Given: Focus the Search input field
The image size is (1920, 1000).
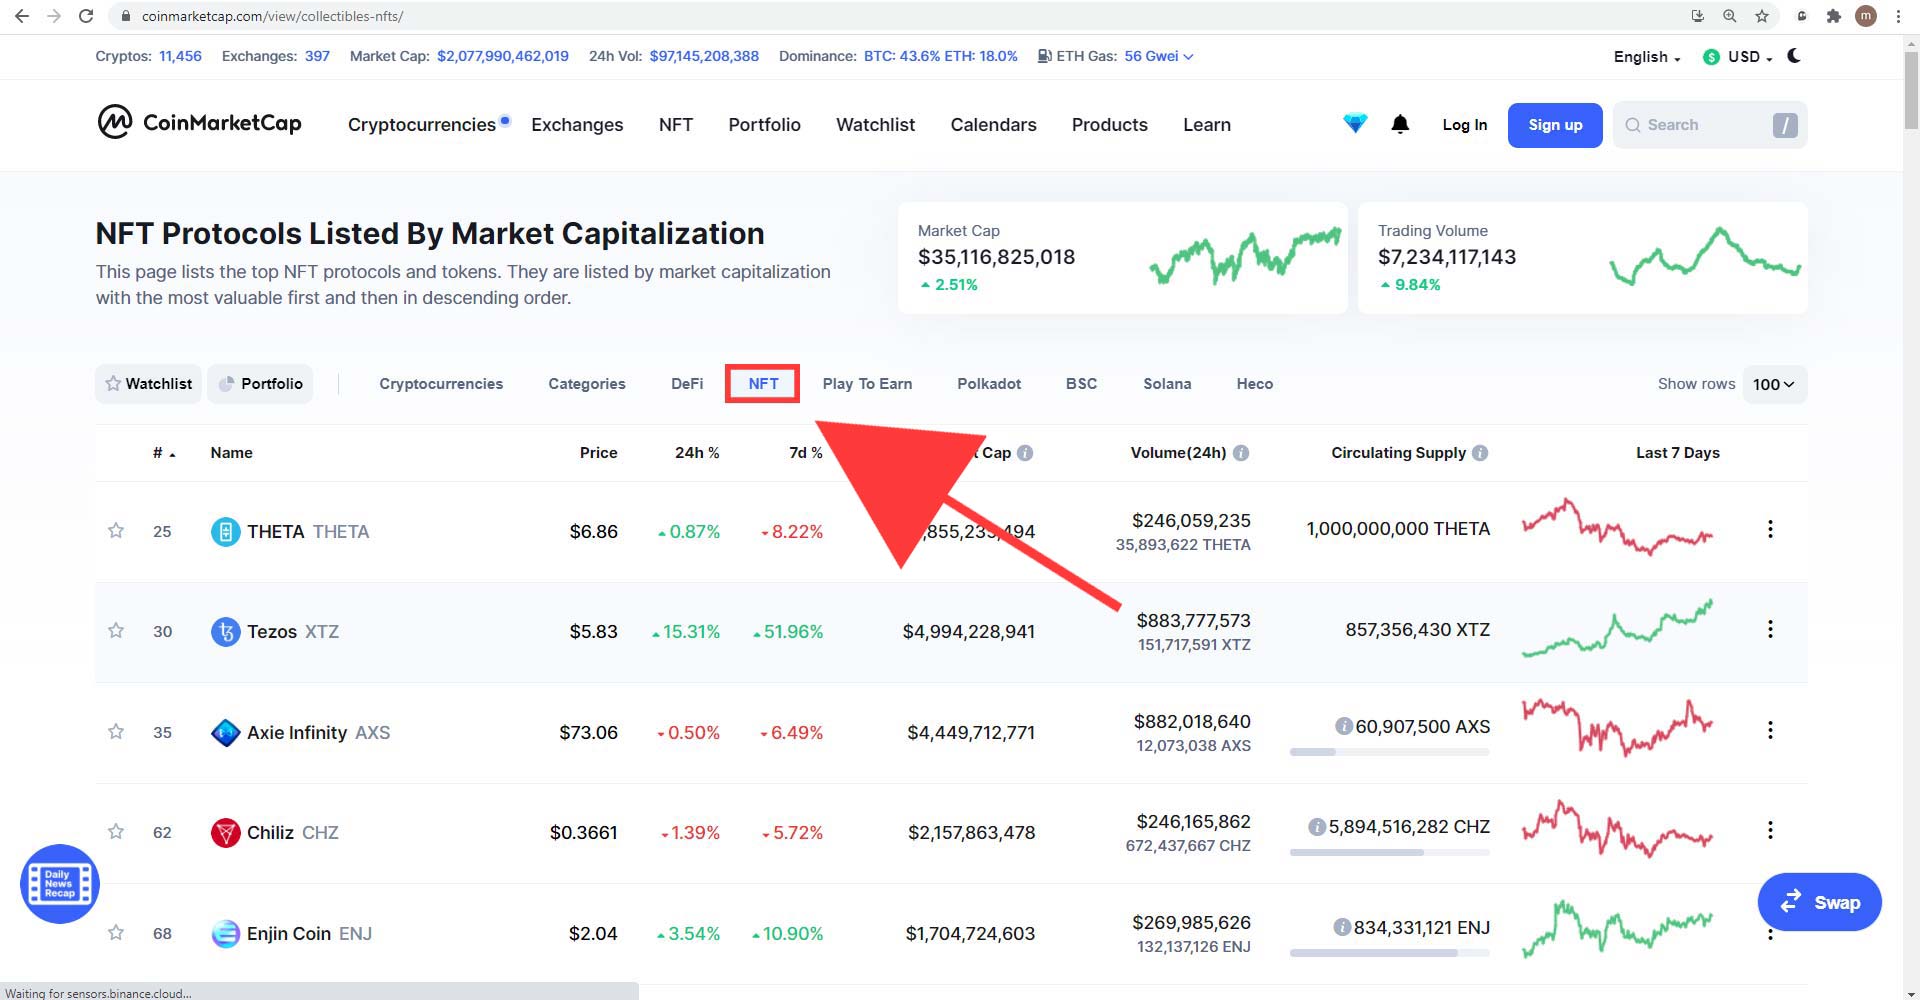Looking at the screenshot, I should coord(1709,125).
